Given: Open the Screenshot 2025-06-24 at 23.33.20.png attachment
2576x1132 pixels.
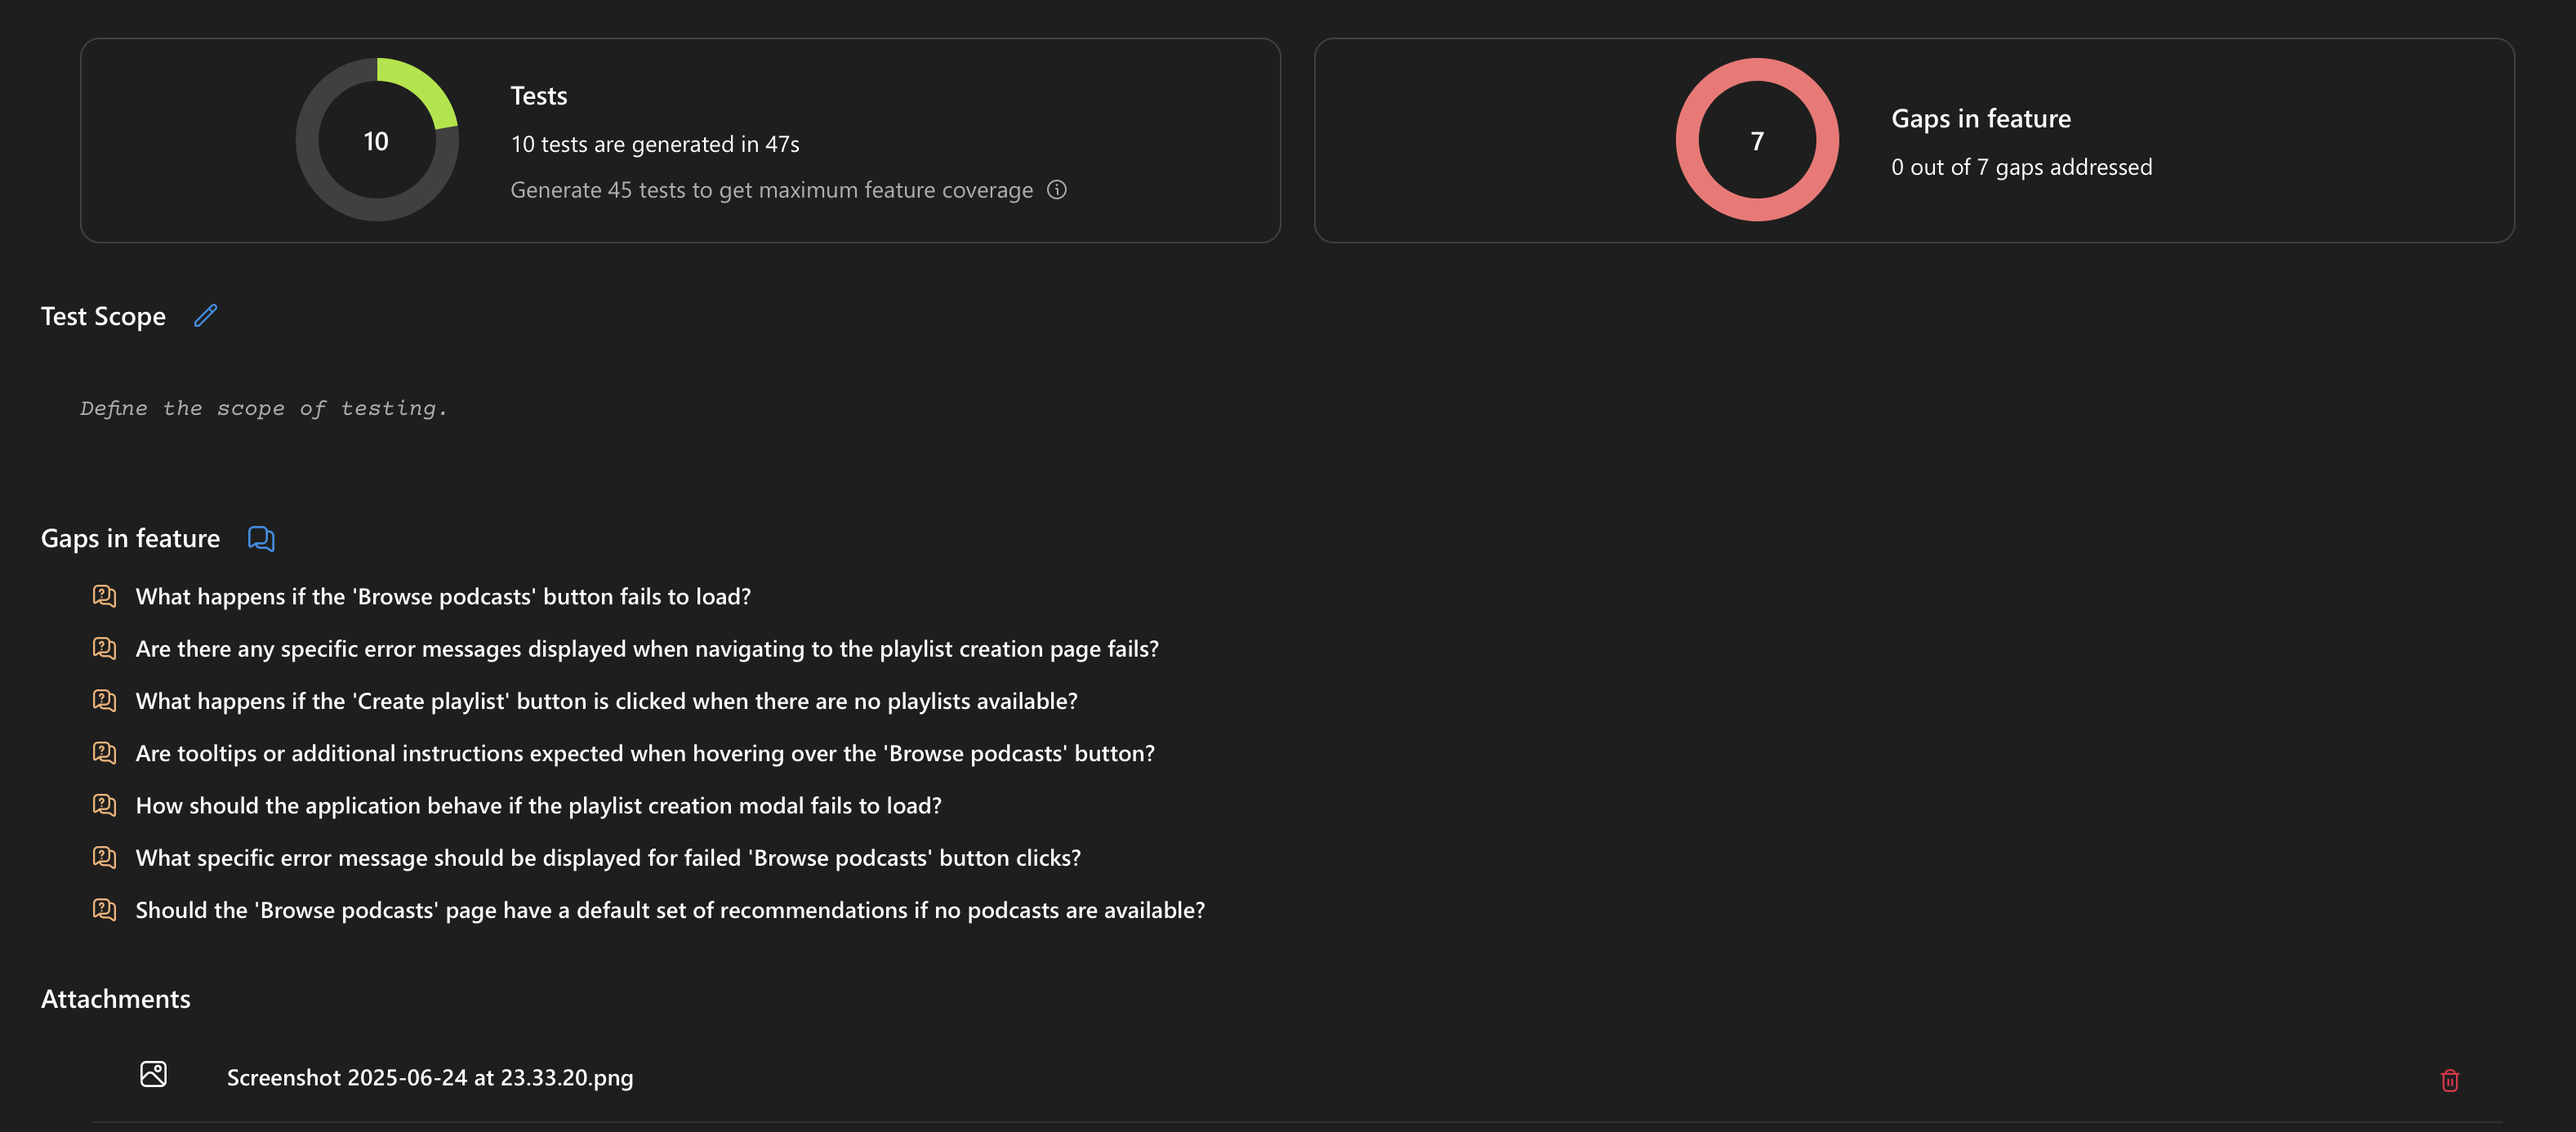Looking at the screenshot, I should [x=430, y=1078].
